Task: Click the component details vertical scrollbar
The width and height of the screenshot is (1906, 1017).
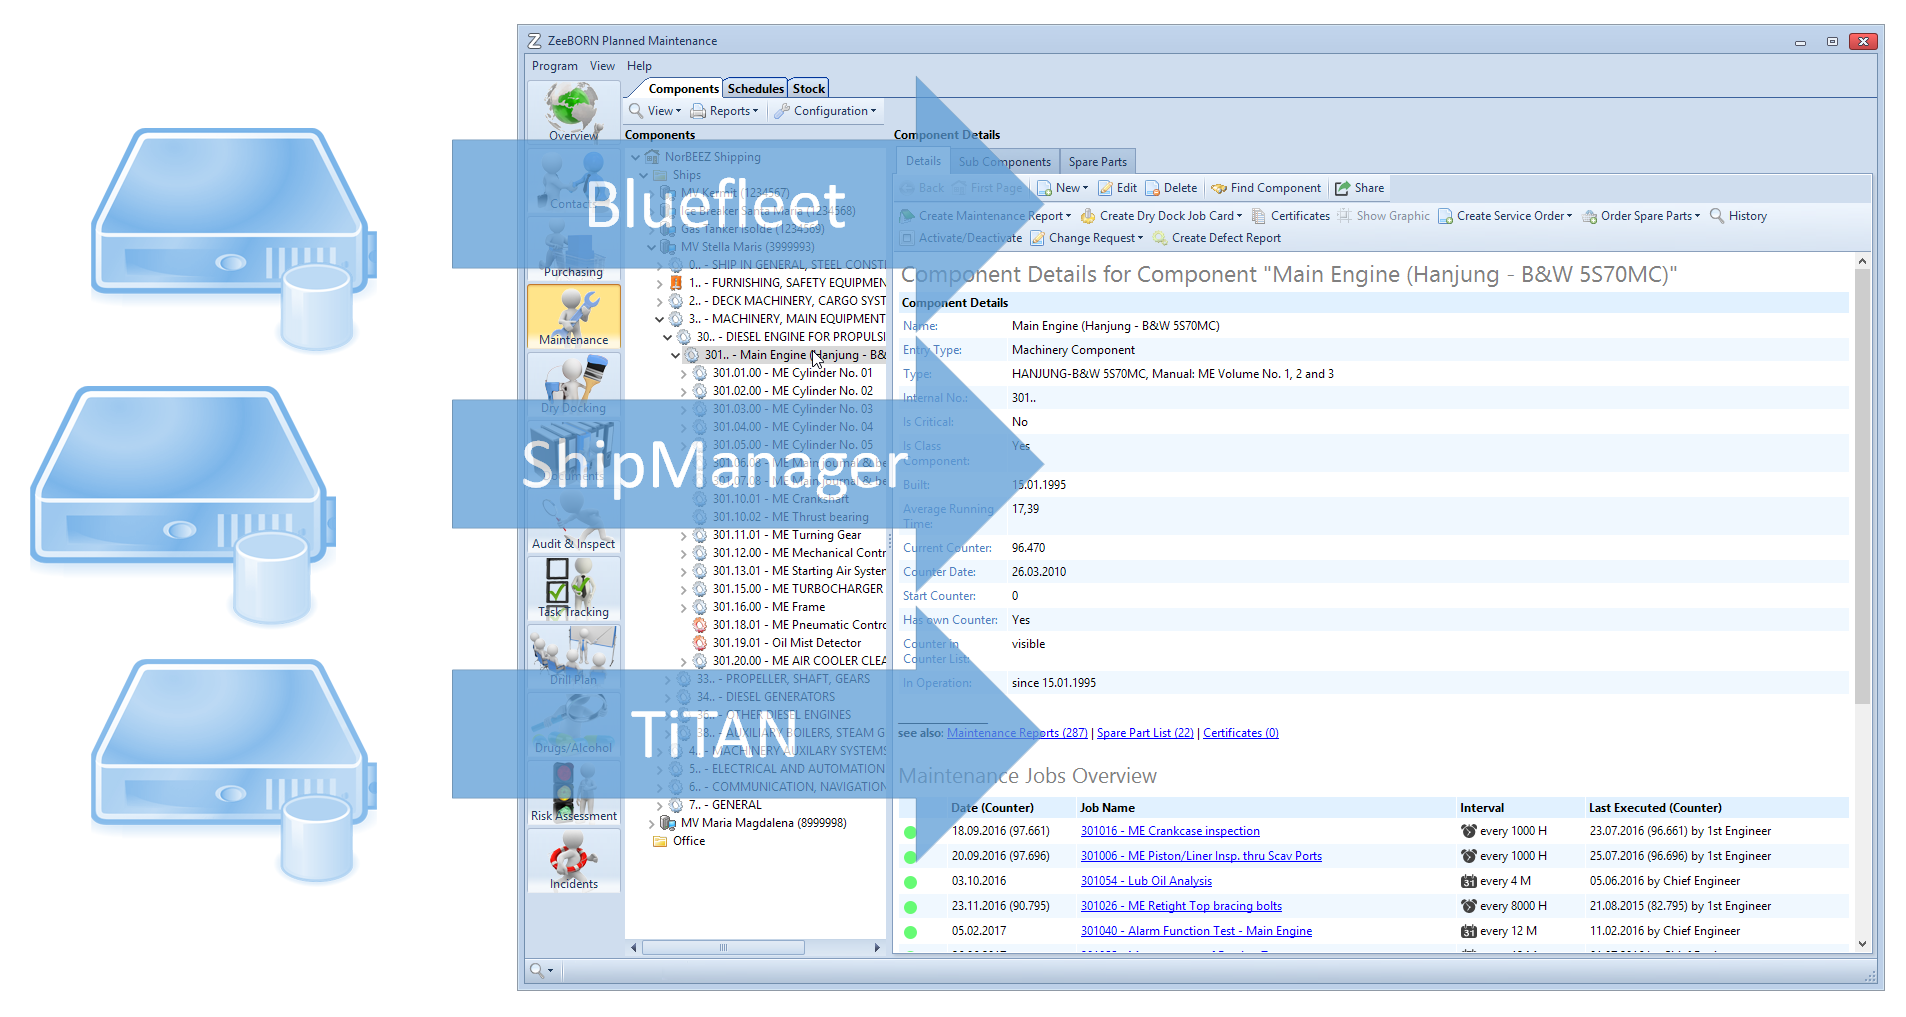Action: (x=1862, y=485)
